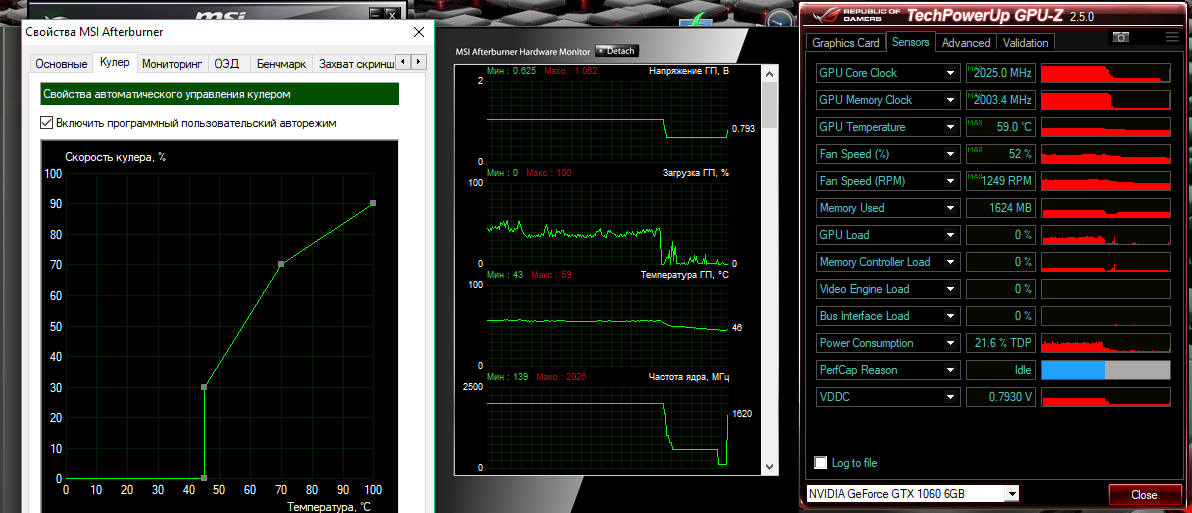Screen dimensions: 1192x513
Task: Open the GPU-Z hamburger menu icon
Action: [x=1171, y=37]
